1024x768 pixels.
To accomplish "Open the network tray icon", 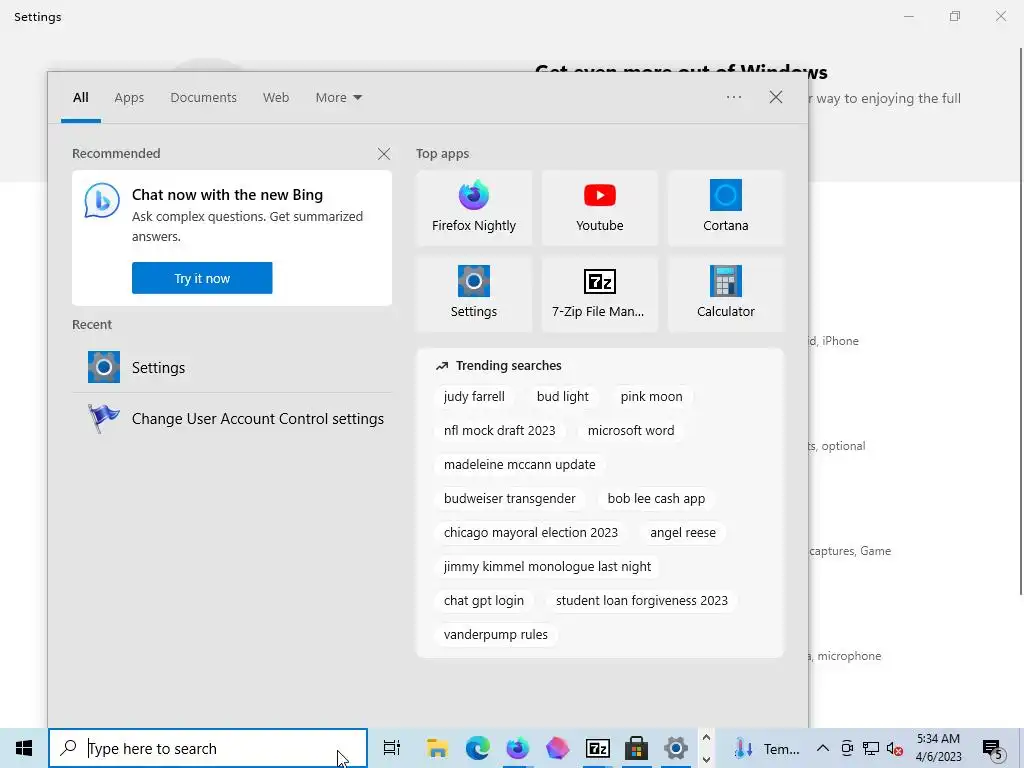I will pyautogui.click(x=871, y=748).
